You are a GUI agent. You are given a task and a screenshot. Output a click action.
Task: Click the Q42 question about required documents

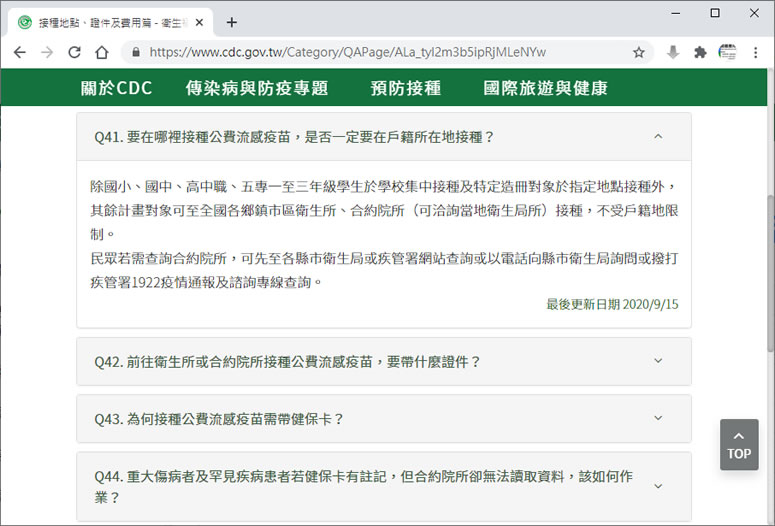(x=288, y=362)
